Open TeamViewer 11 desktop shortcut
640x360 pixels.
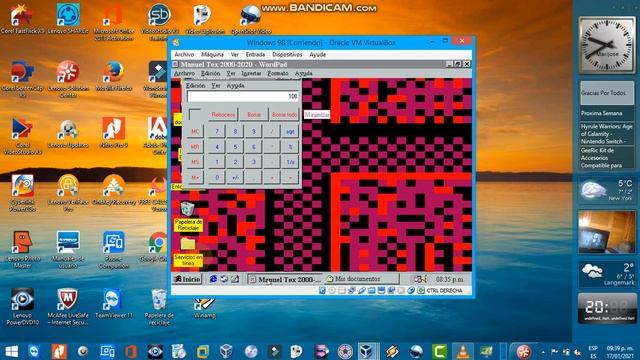click(113, 304)
